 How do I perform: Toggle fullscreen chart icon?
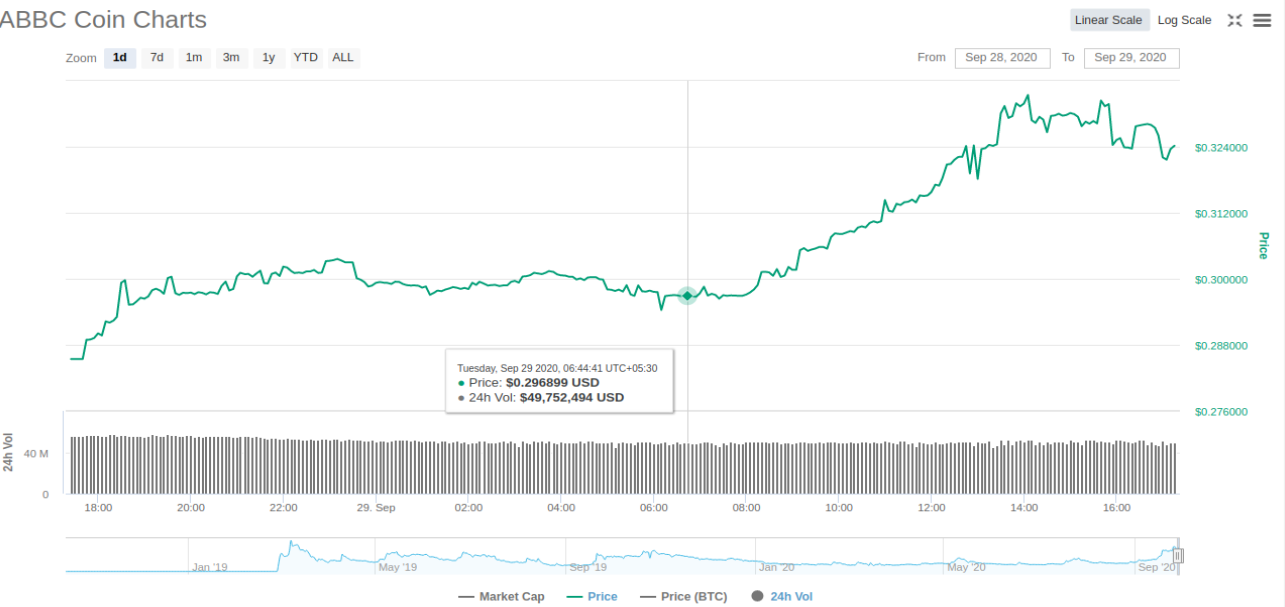pyautogui.click(x=1235, y=20)
